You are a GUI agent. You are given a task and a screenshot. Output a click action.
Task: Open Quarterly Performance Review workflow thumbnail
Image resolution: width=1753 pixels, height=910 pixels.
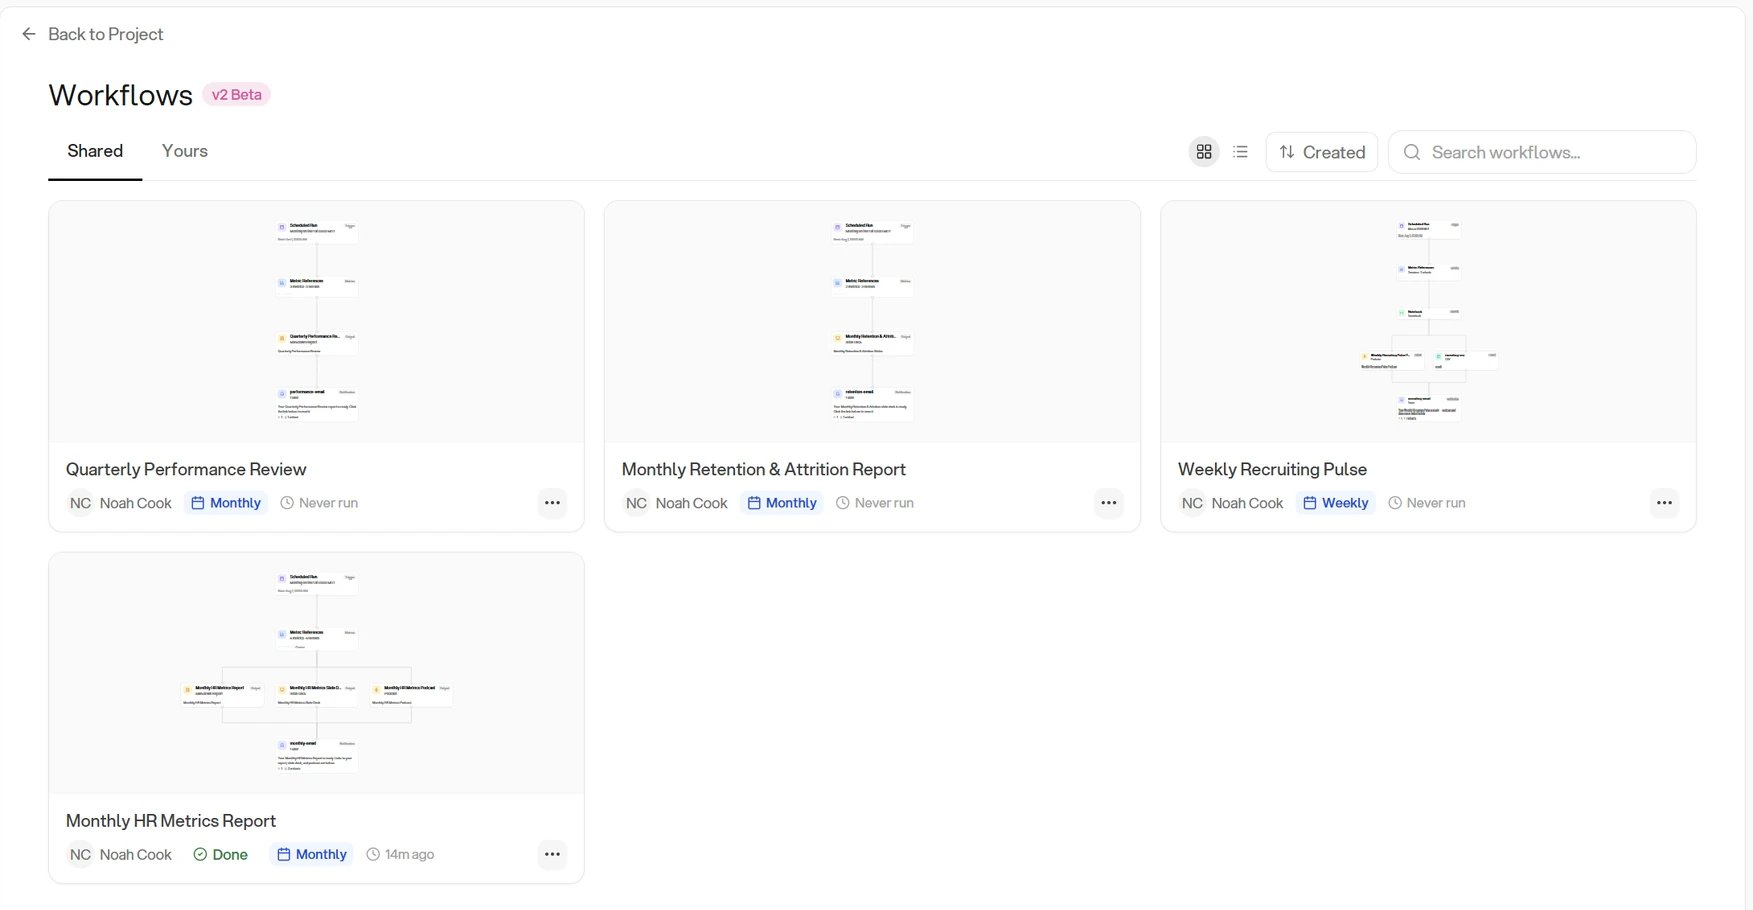pos(316,322)
